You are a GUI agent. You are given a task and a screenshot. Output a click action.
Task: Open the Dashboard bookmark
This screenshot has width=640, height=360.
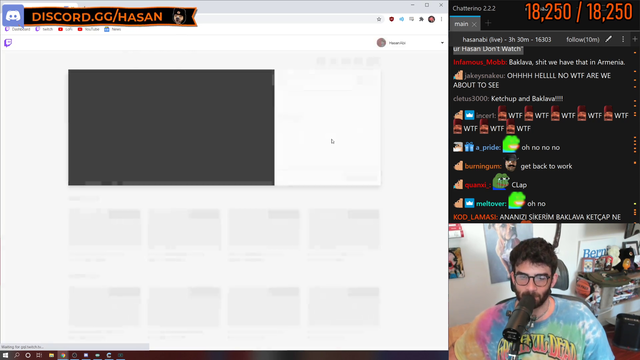(x=18, y=29)
